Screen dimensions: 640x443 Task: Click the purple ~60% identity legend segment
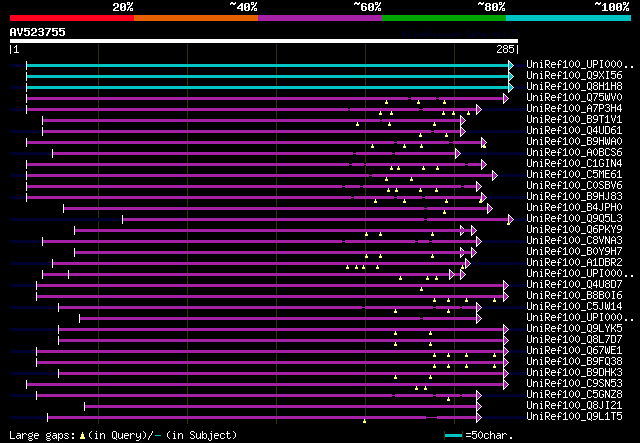tap(320, 18)
